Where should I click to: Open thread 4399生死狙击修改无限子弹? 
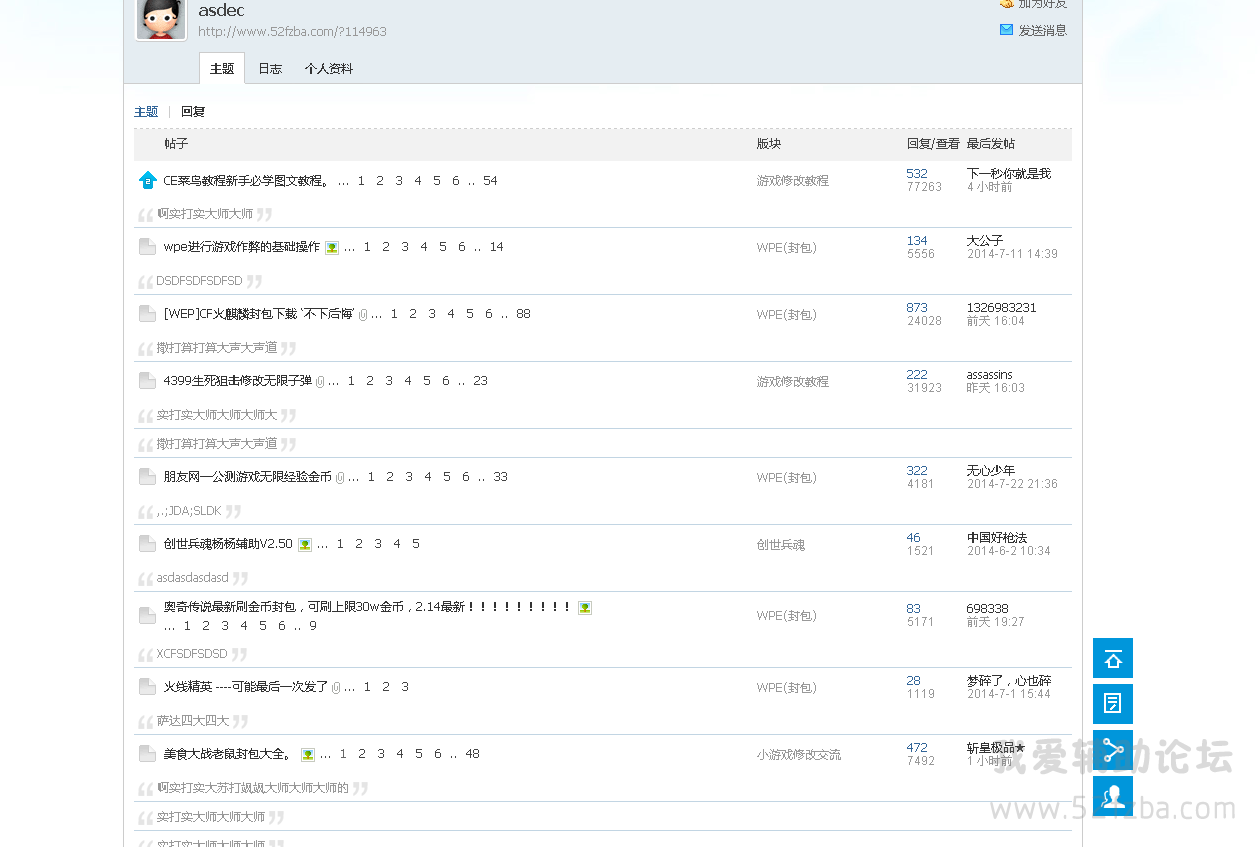coord(237,381)
